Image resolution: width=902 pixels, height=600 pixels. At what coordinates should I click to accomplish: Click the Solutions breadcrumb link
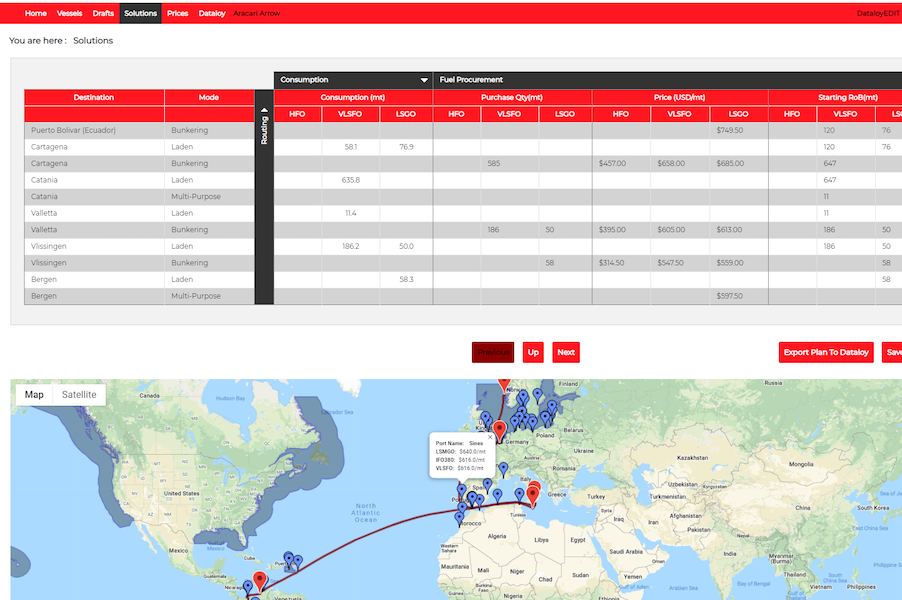coord(93,40)
